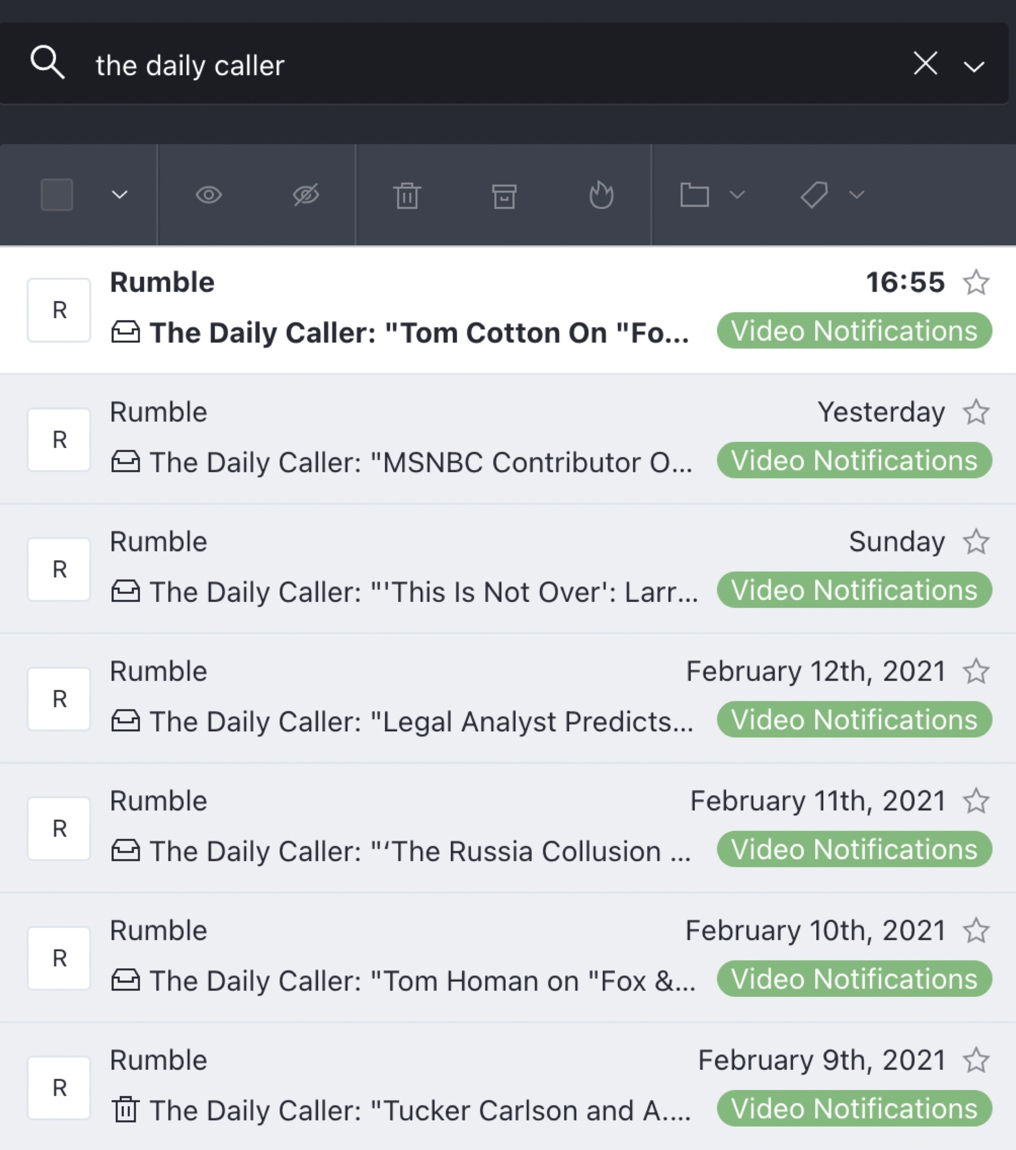
Task: Click Video Notifications label on February 11th email
Action: coord(855,849)
